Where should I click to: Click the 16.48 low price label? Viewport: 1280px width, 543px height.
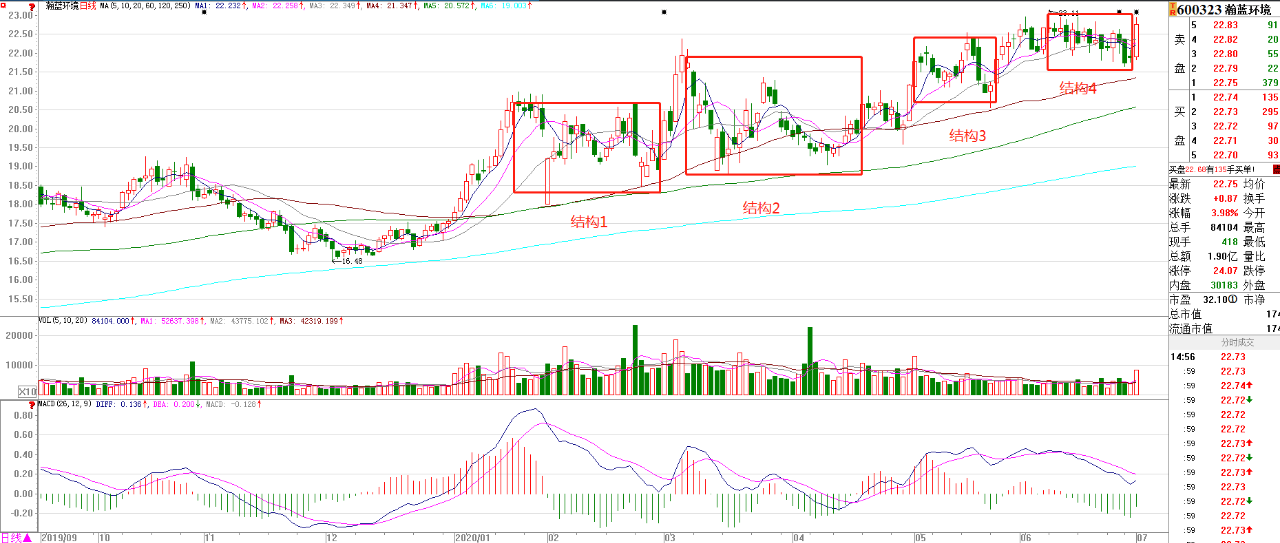click(x=351, y=261)
